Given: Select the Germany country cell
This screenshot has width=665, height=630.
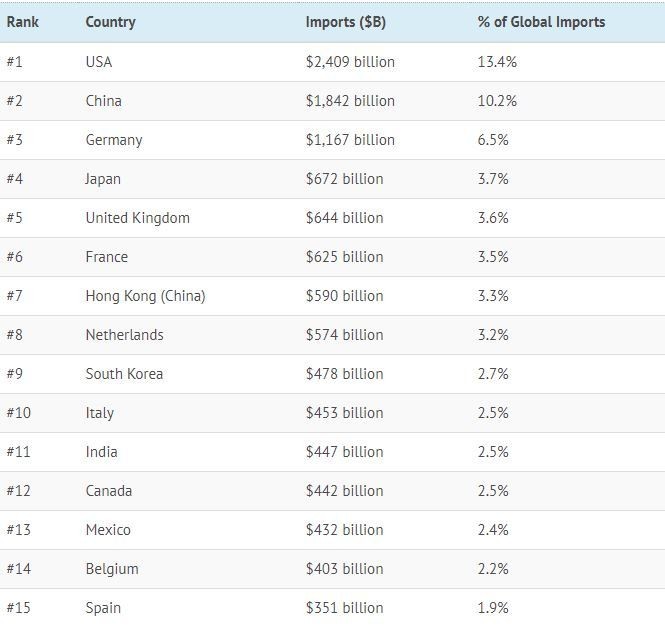Looking at the screenshot, I should coord(114,140).
